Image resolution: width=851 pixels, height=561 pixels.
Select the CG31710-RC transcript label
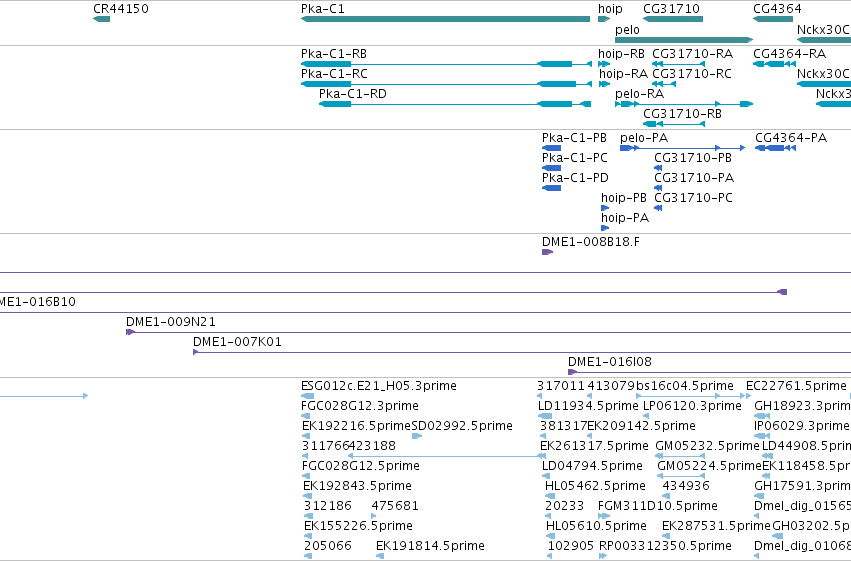tap(692, 74)
